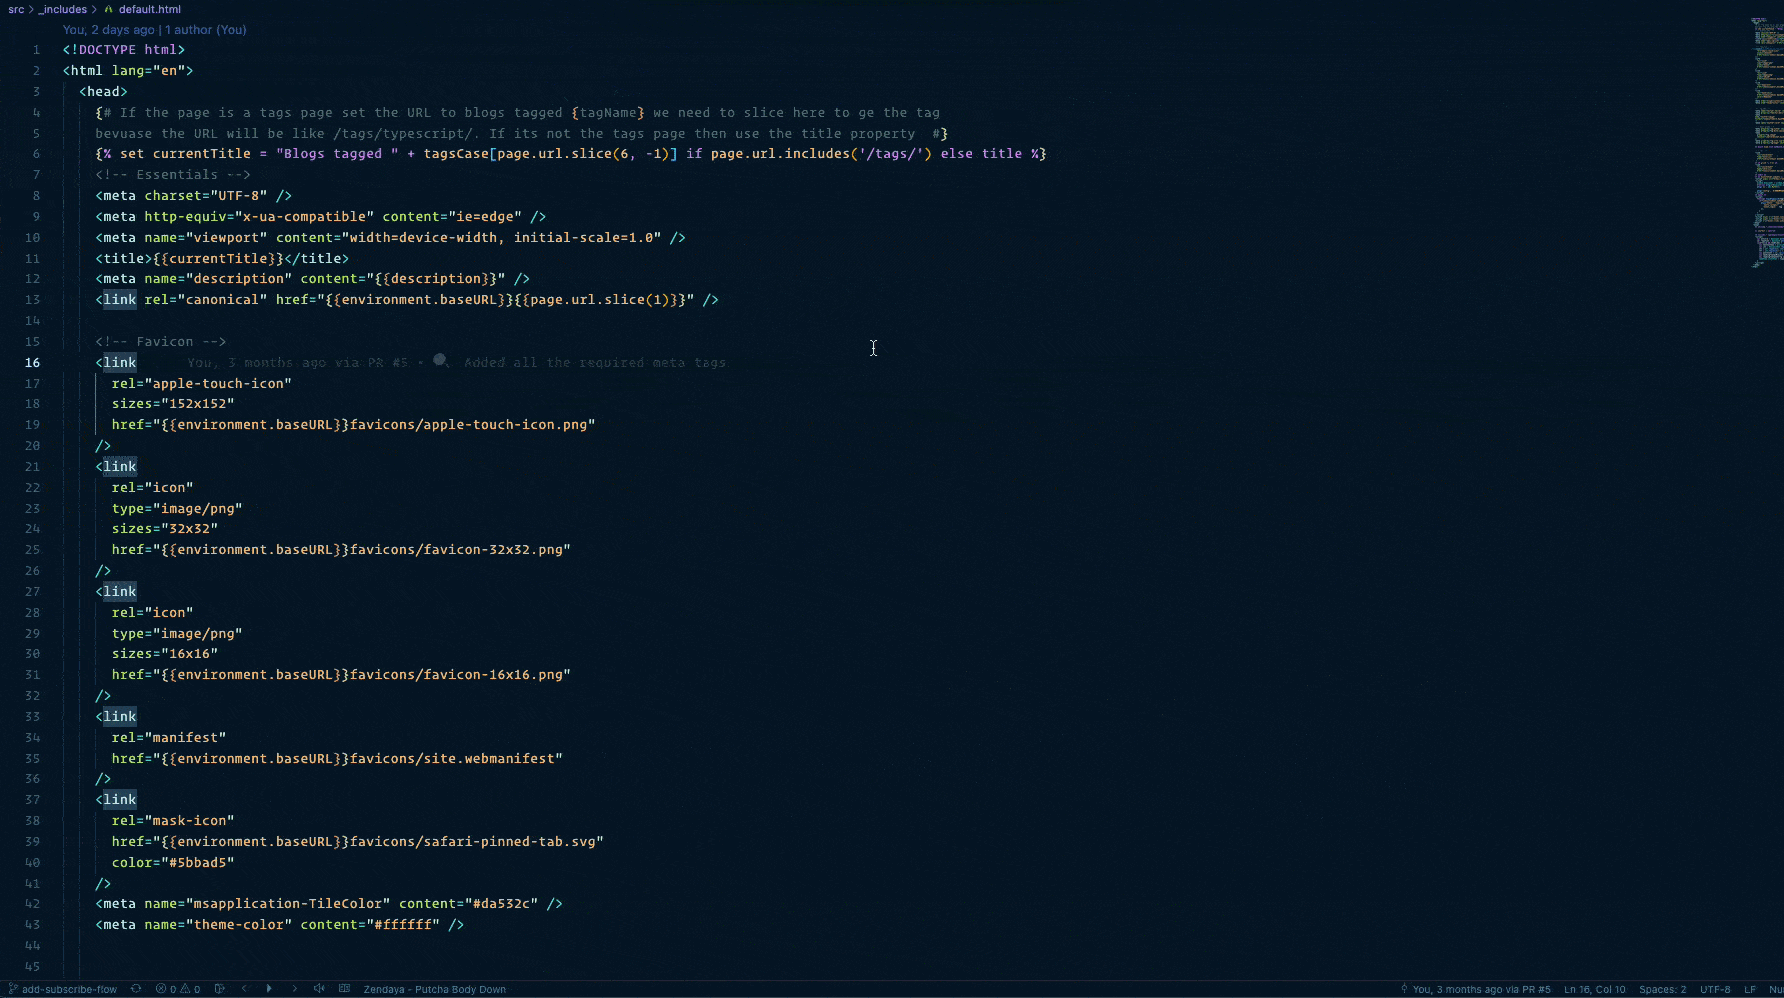Expand the src breadcrumb dropdown
This screenshot has width=1784, height=998.
pos(16,9)
